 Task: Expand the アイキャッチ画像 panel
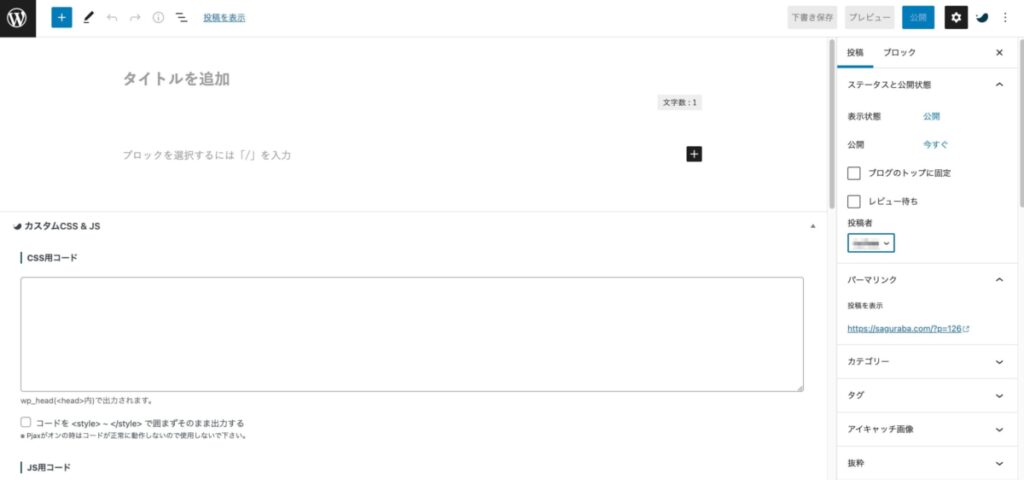pyautogui.click(x=926, y=430)
